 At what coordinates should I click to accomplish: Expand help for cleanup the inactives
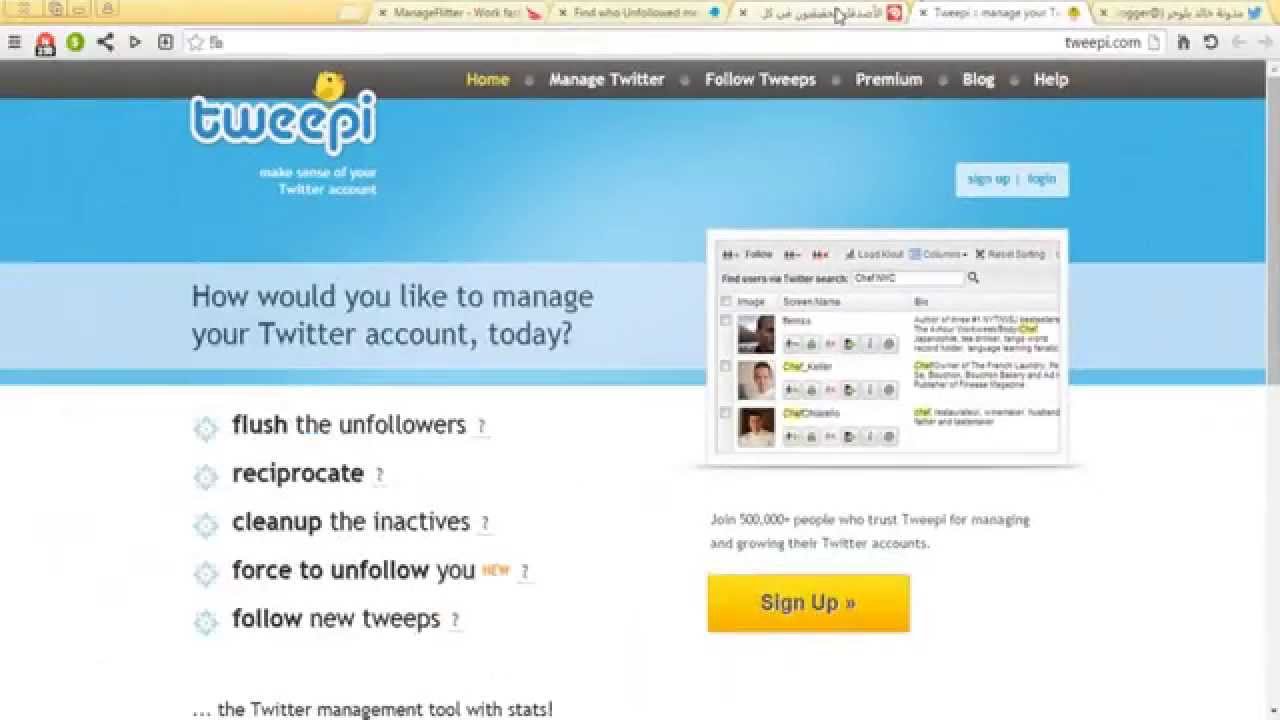click(x=485, y=523)
